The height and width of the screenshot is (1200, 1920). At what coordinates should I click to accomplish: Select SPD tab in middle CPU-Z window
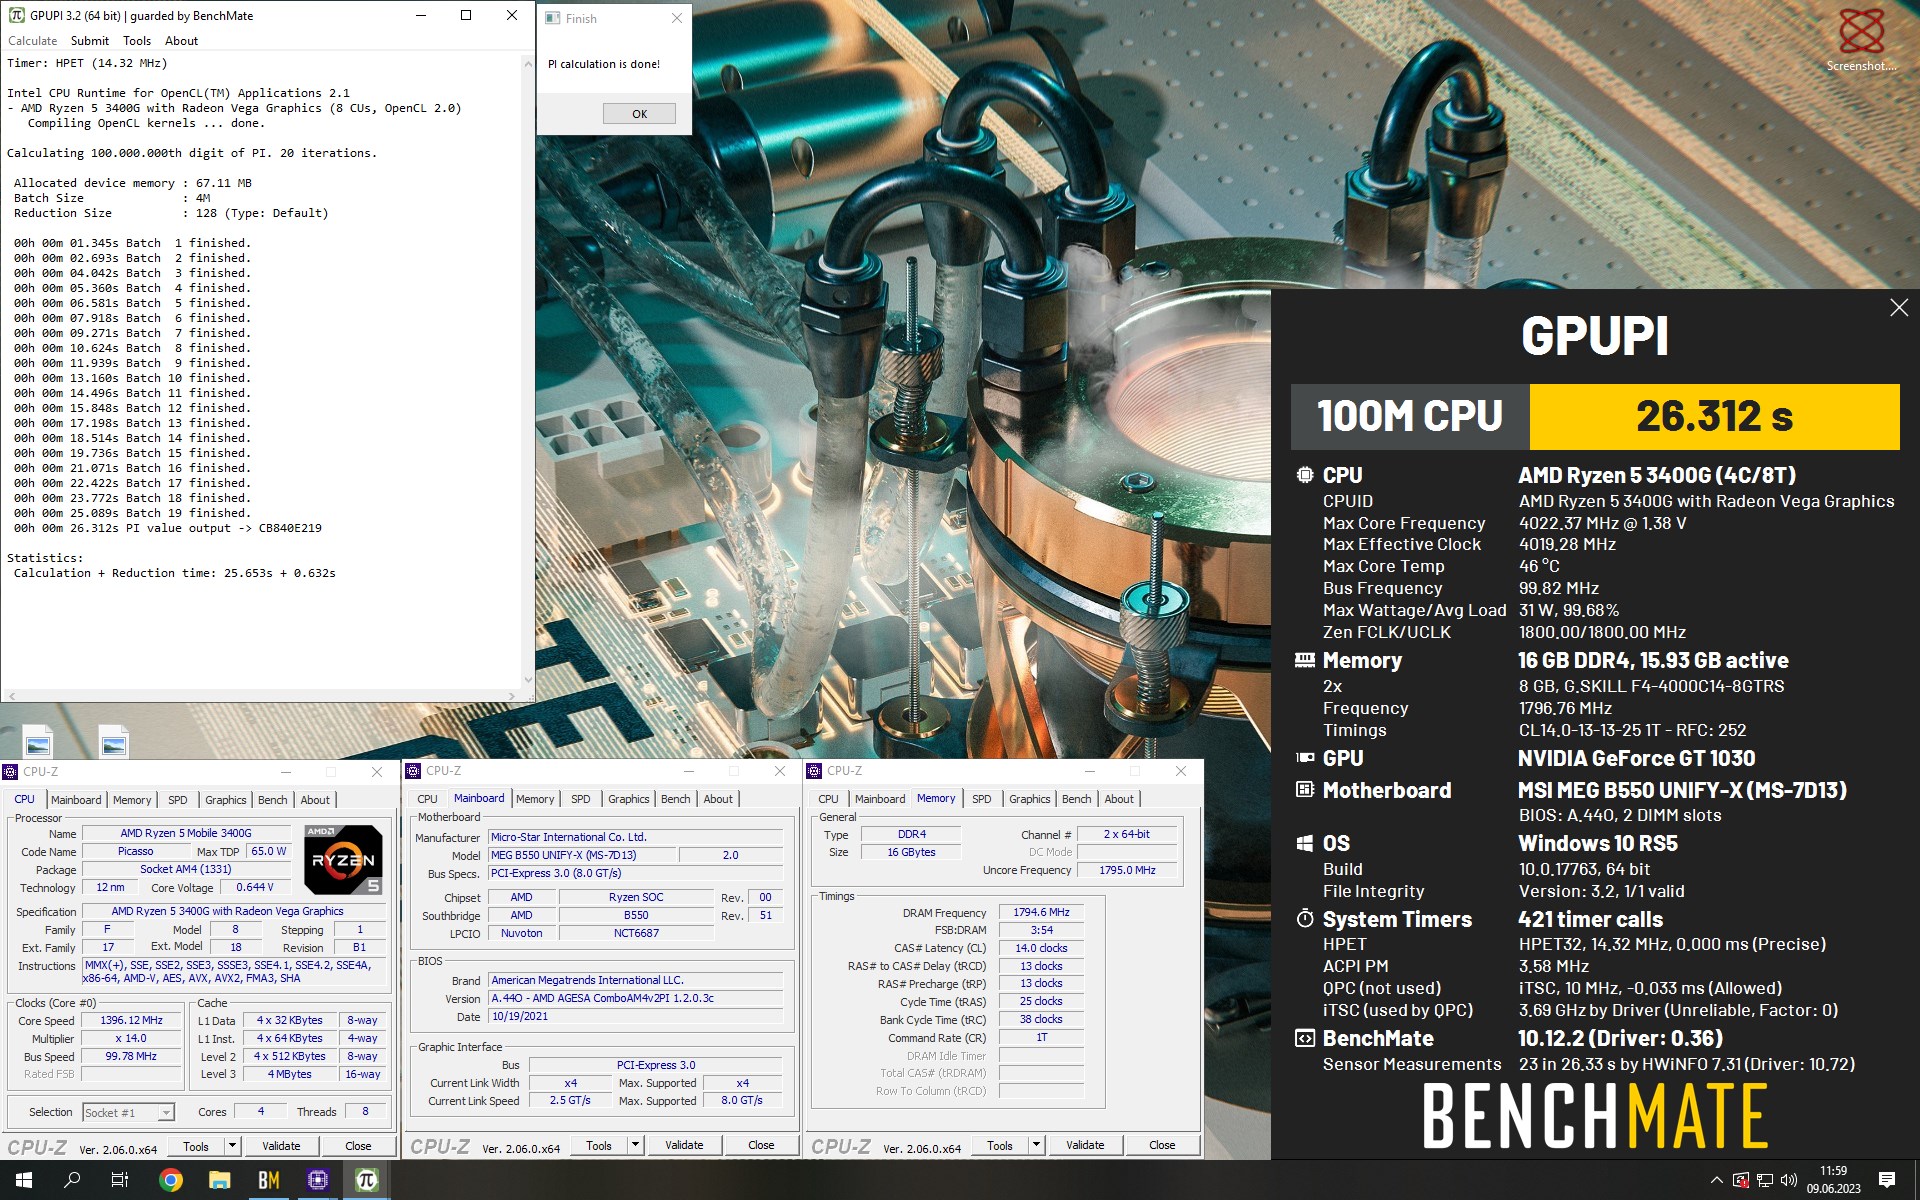click(581, 799)
